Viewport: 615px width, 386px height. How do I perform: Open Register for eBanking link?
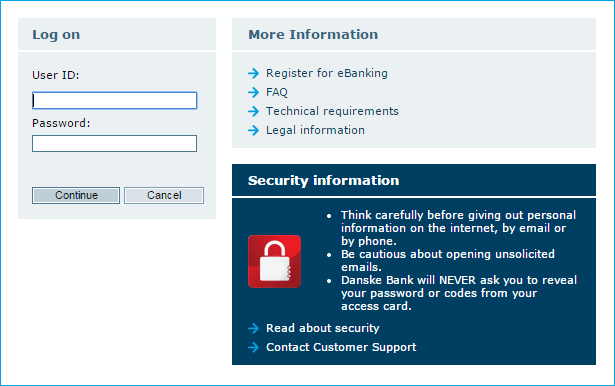point(327,73)
